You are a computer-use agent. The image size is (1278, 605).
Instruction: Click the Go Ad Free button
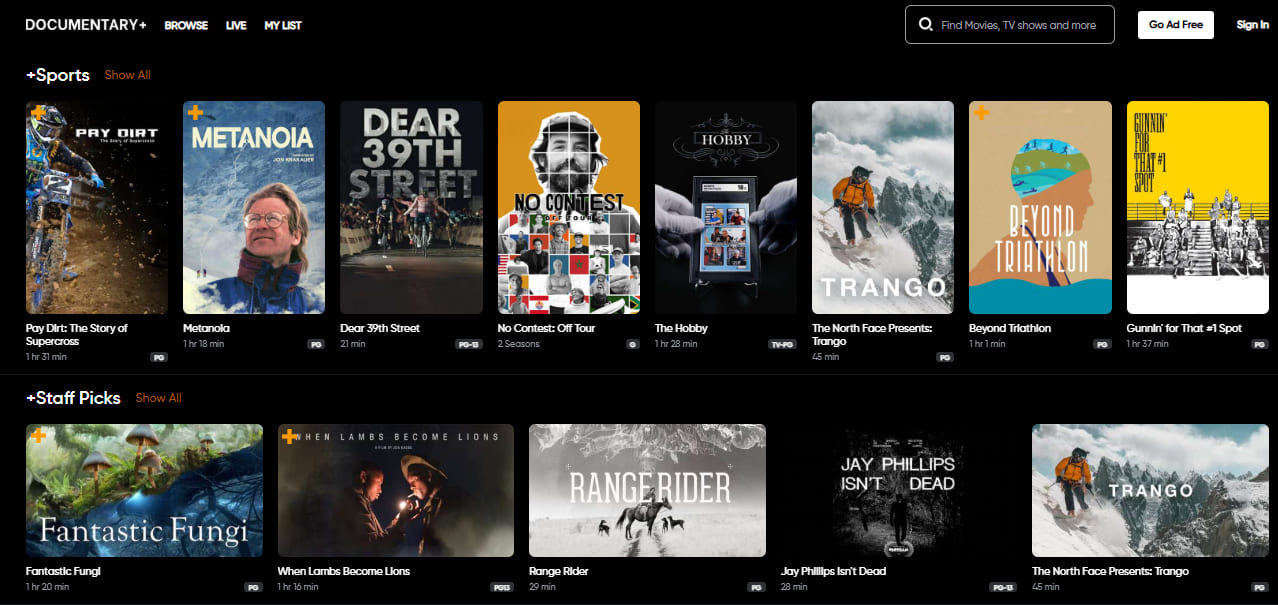1175,25
